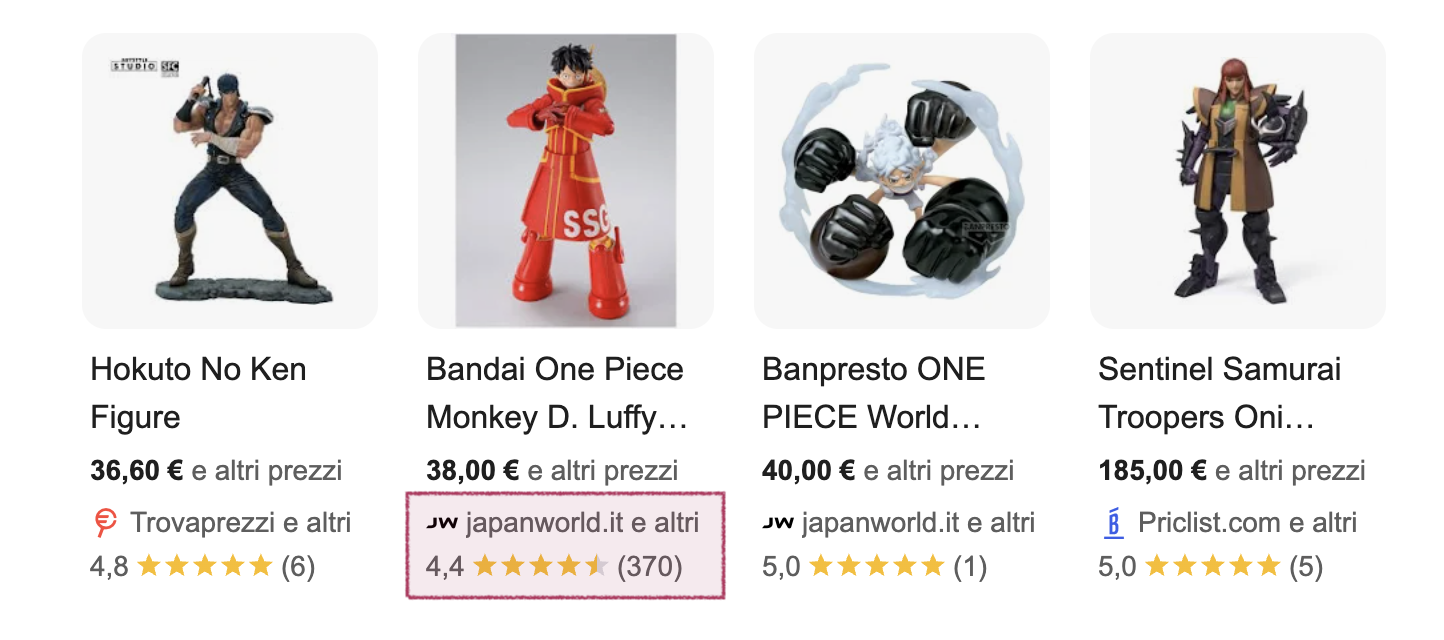The height and width of the screenshot is (640, 1444).
Task: Open the Sentinel Samurai Troopers figure image
Action: click(1238, 181)
